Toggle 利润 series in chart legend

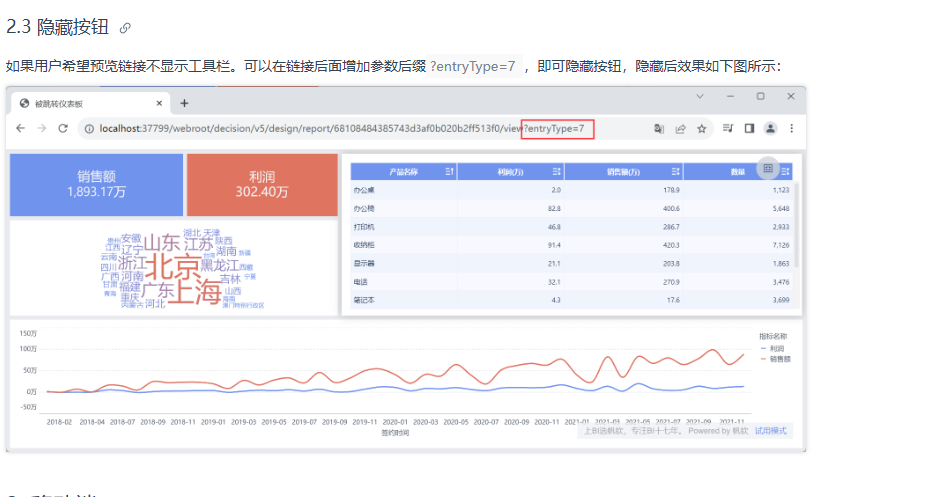coord(771,348)
